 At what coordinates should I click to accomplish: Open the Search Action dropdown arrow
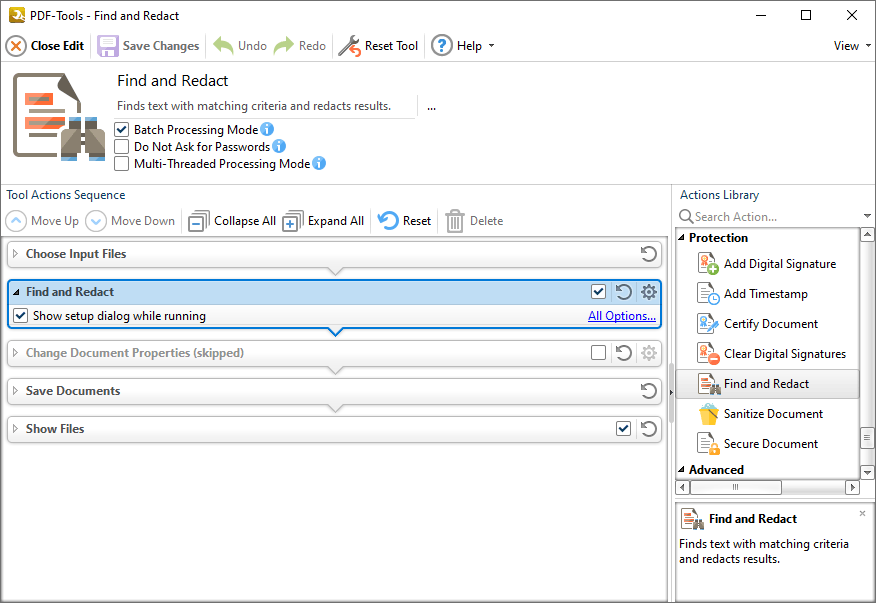coord(867,217)
